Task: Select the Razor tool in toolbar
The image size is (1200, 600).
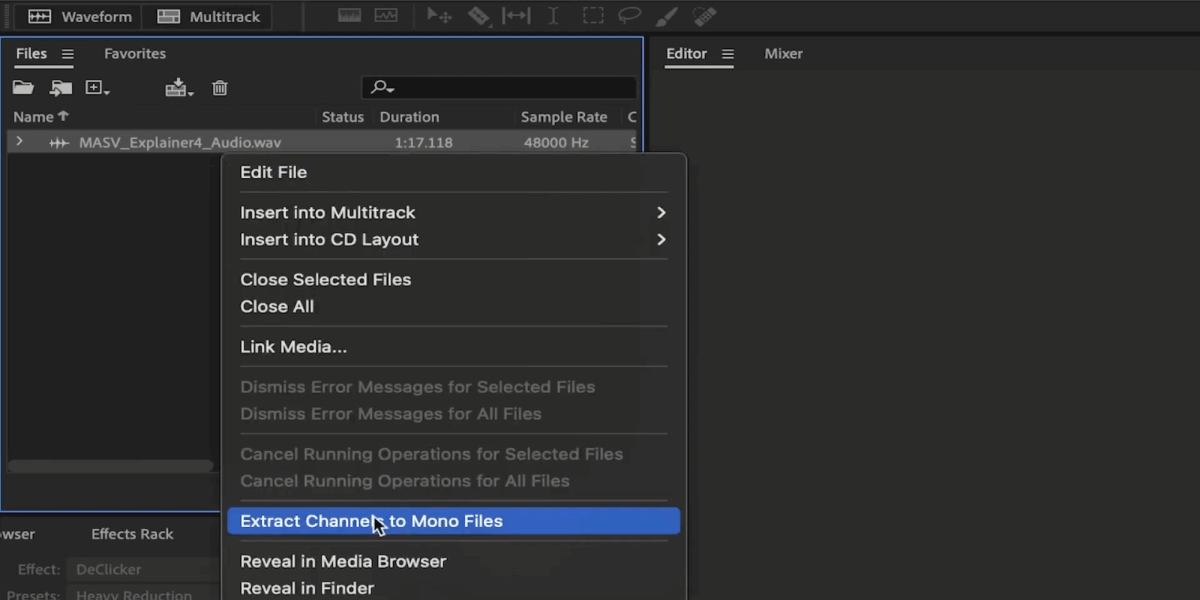Action: (479, 16)
